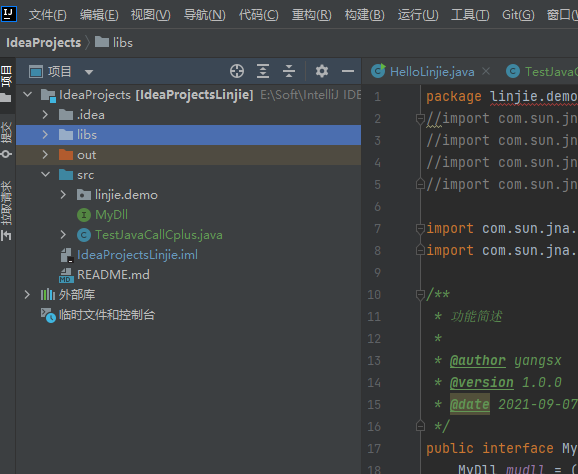Expand the out folder chevron
The width and height of the screenshot is (578, 474).
[45, 155]
